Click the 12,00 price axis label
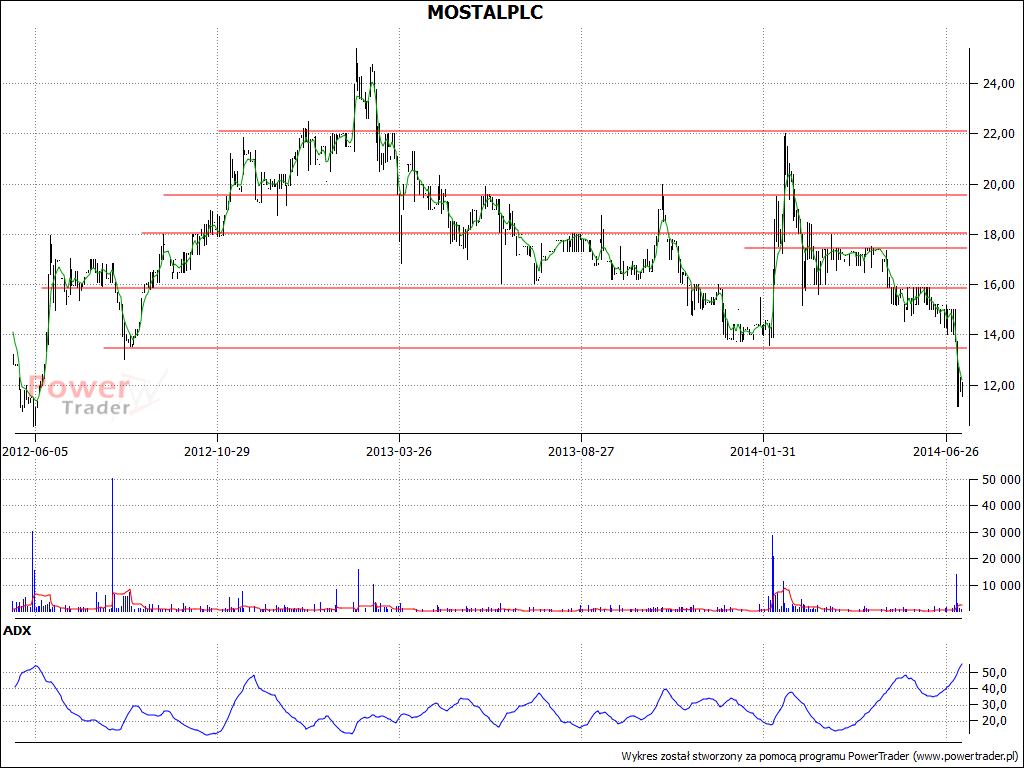 (999, 385)
